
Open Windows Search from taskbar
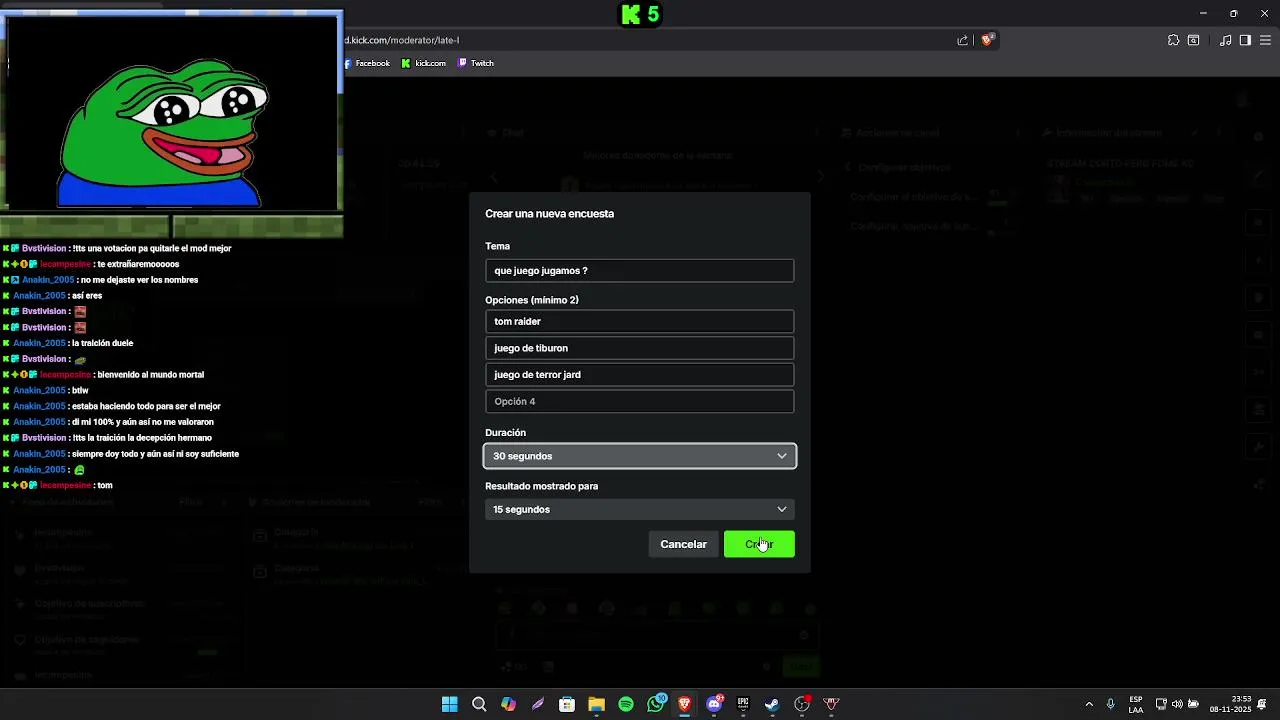479,704
